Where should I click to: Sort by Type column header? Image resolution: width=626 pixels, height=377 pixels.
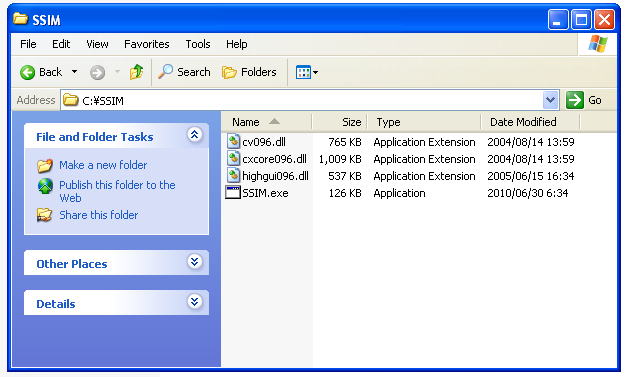(x=424, y=122)
